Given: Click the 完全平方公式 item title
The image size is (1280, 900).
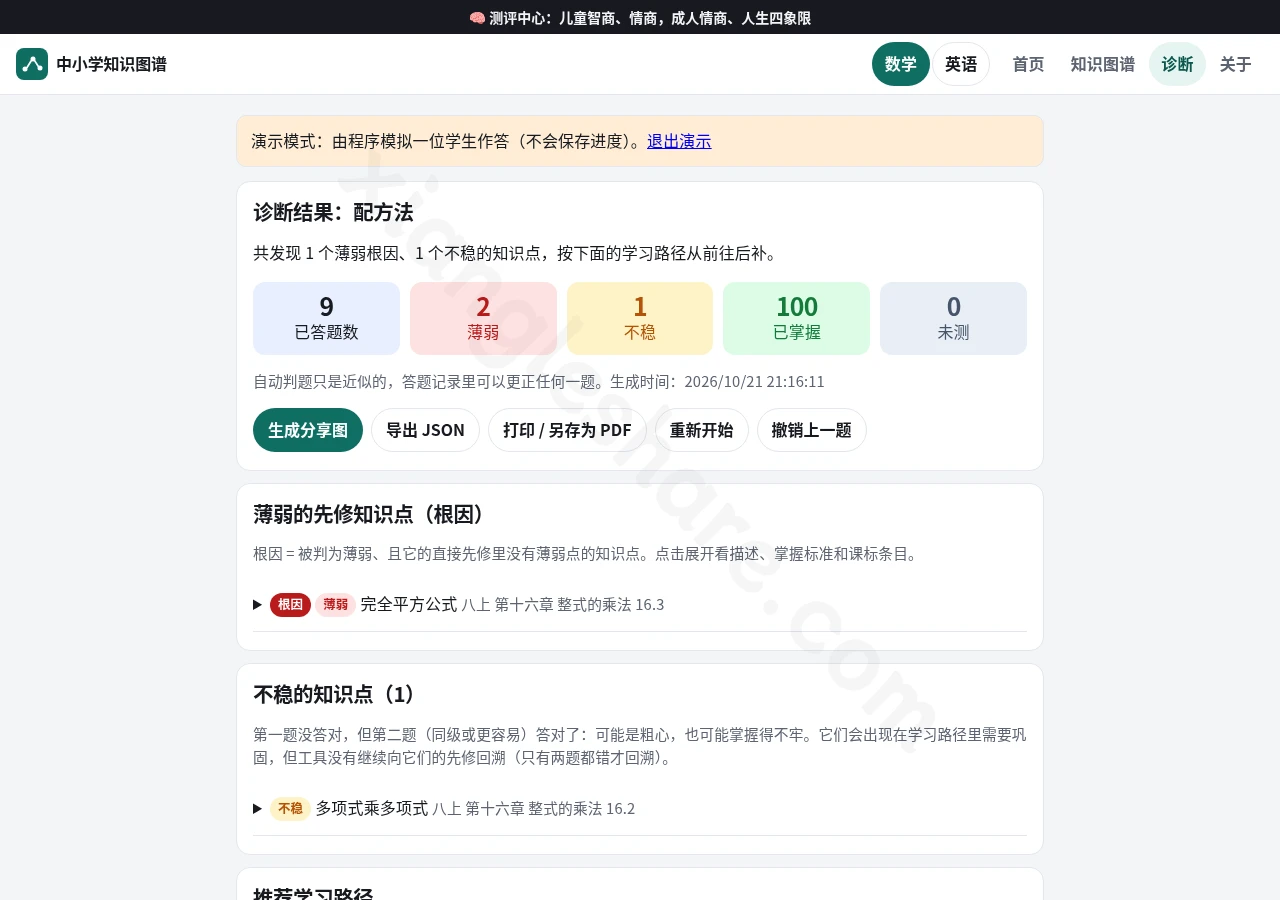Looking at the screenshot, I should pos(408,605).
